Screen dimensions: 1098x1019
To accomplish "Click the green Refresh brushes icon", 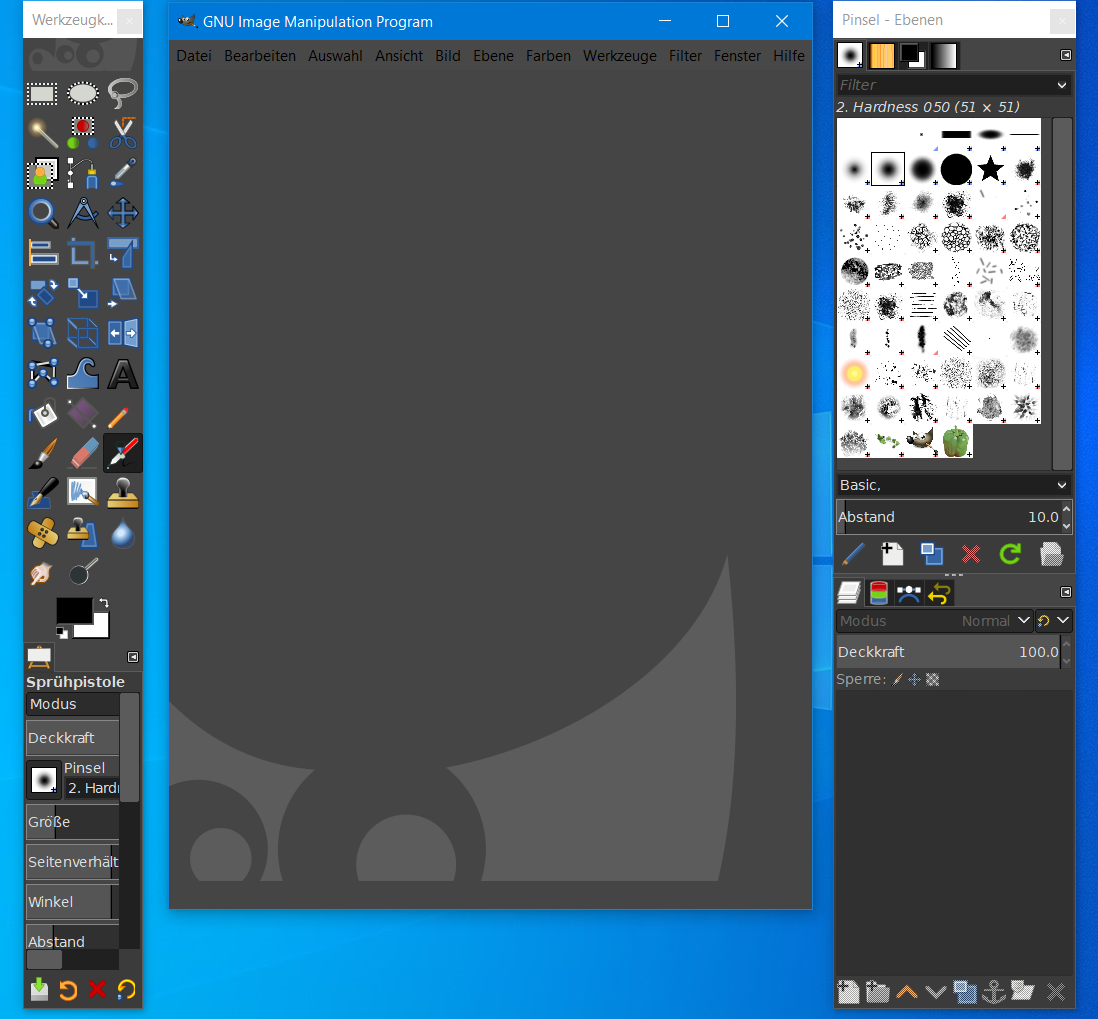I will [x=1010, y=554].
